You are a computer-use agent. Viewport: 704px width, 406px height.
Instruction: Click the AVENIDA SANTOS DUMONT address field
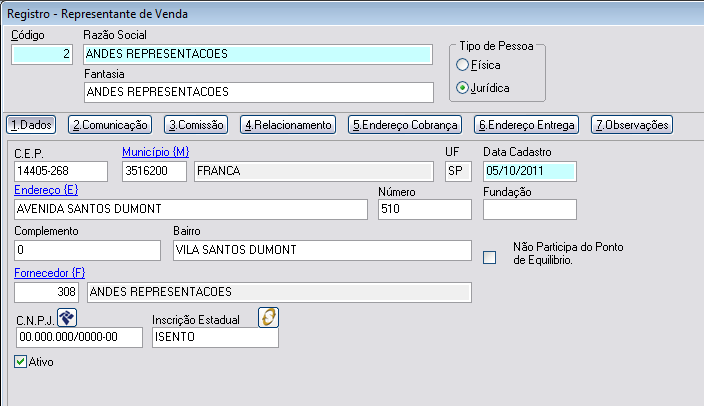pos(191,209)
